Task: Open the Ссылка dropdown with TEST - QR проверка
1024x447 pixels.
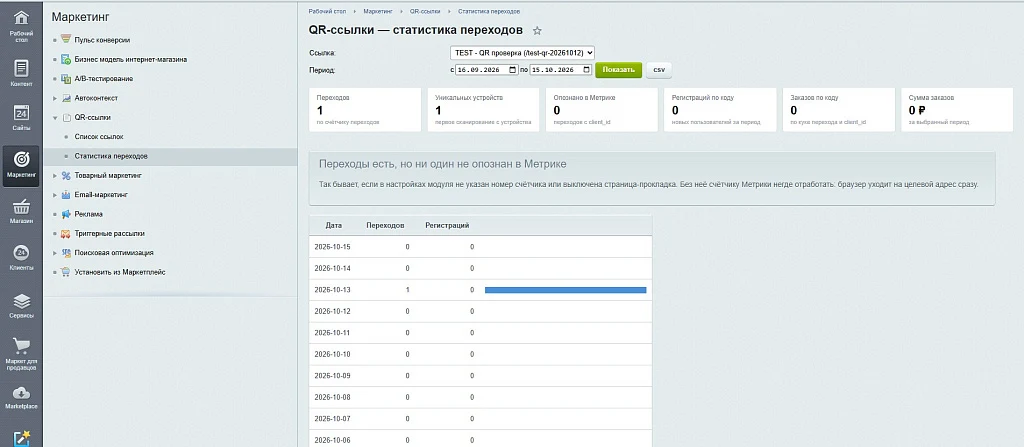Action: [522, 53]
